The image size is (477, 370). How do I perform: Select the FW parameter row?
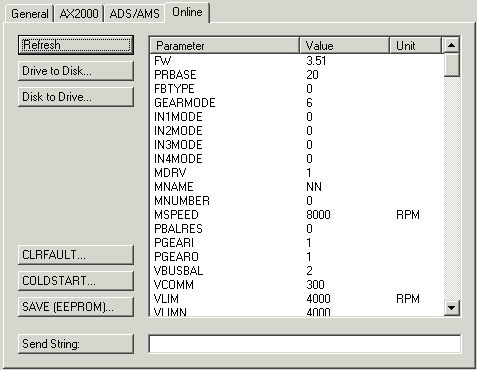(297, 61)
